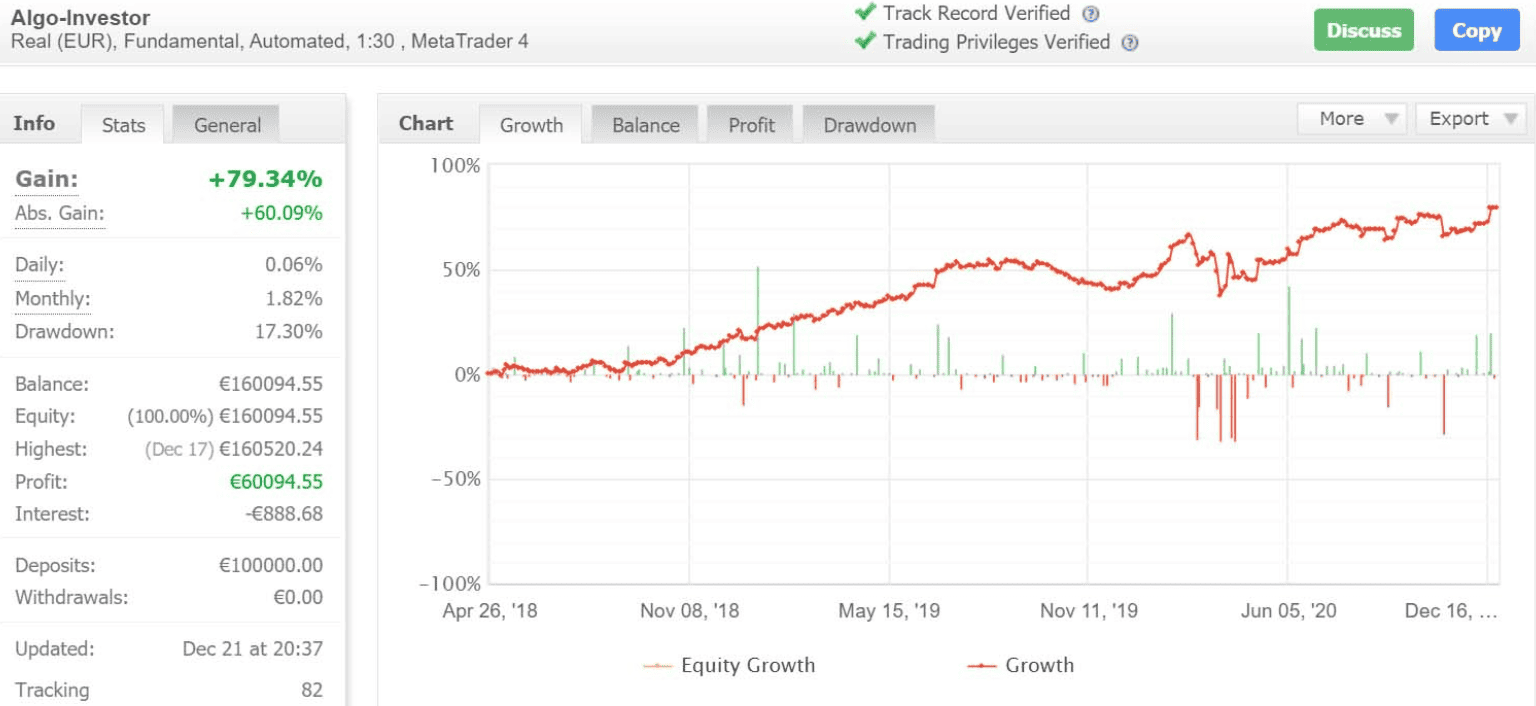
Task: Select the Drawdown chart tab
Action: click(x=870, y=125)
